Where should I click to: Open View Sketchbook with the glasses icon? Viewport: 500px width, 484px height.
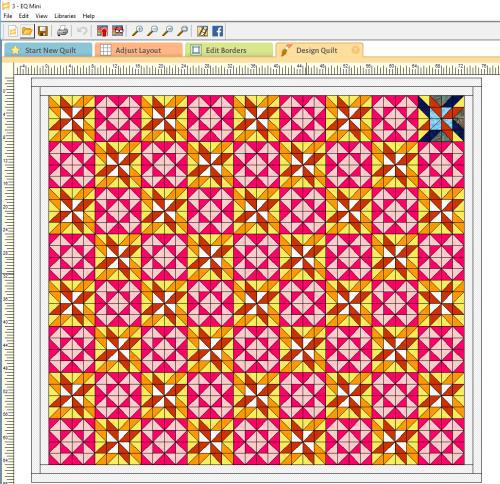click(x=118, y=31)
